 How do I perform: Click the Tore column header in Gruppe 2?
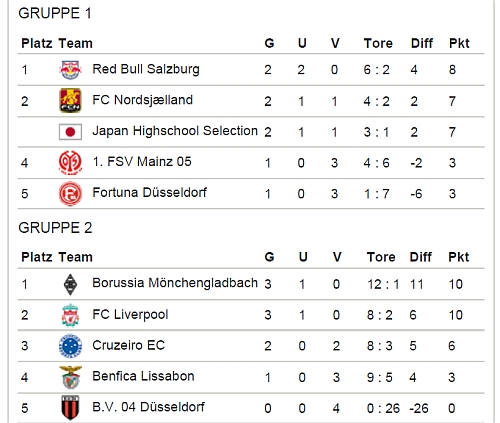click(381, 257)
